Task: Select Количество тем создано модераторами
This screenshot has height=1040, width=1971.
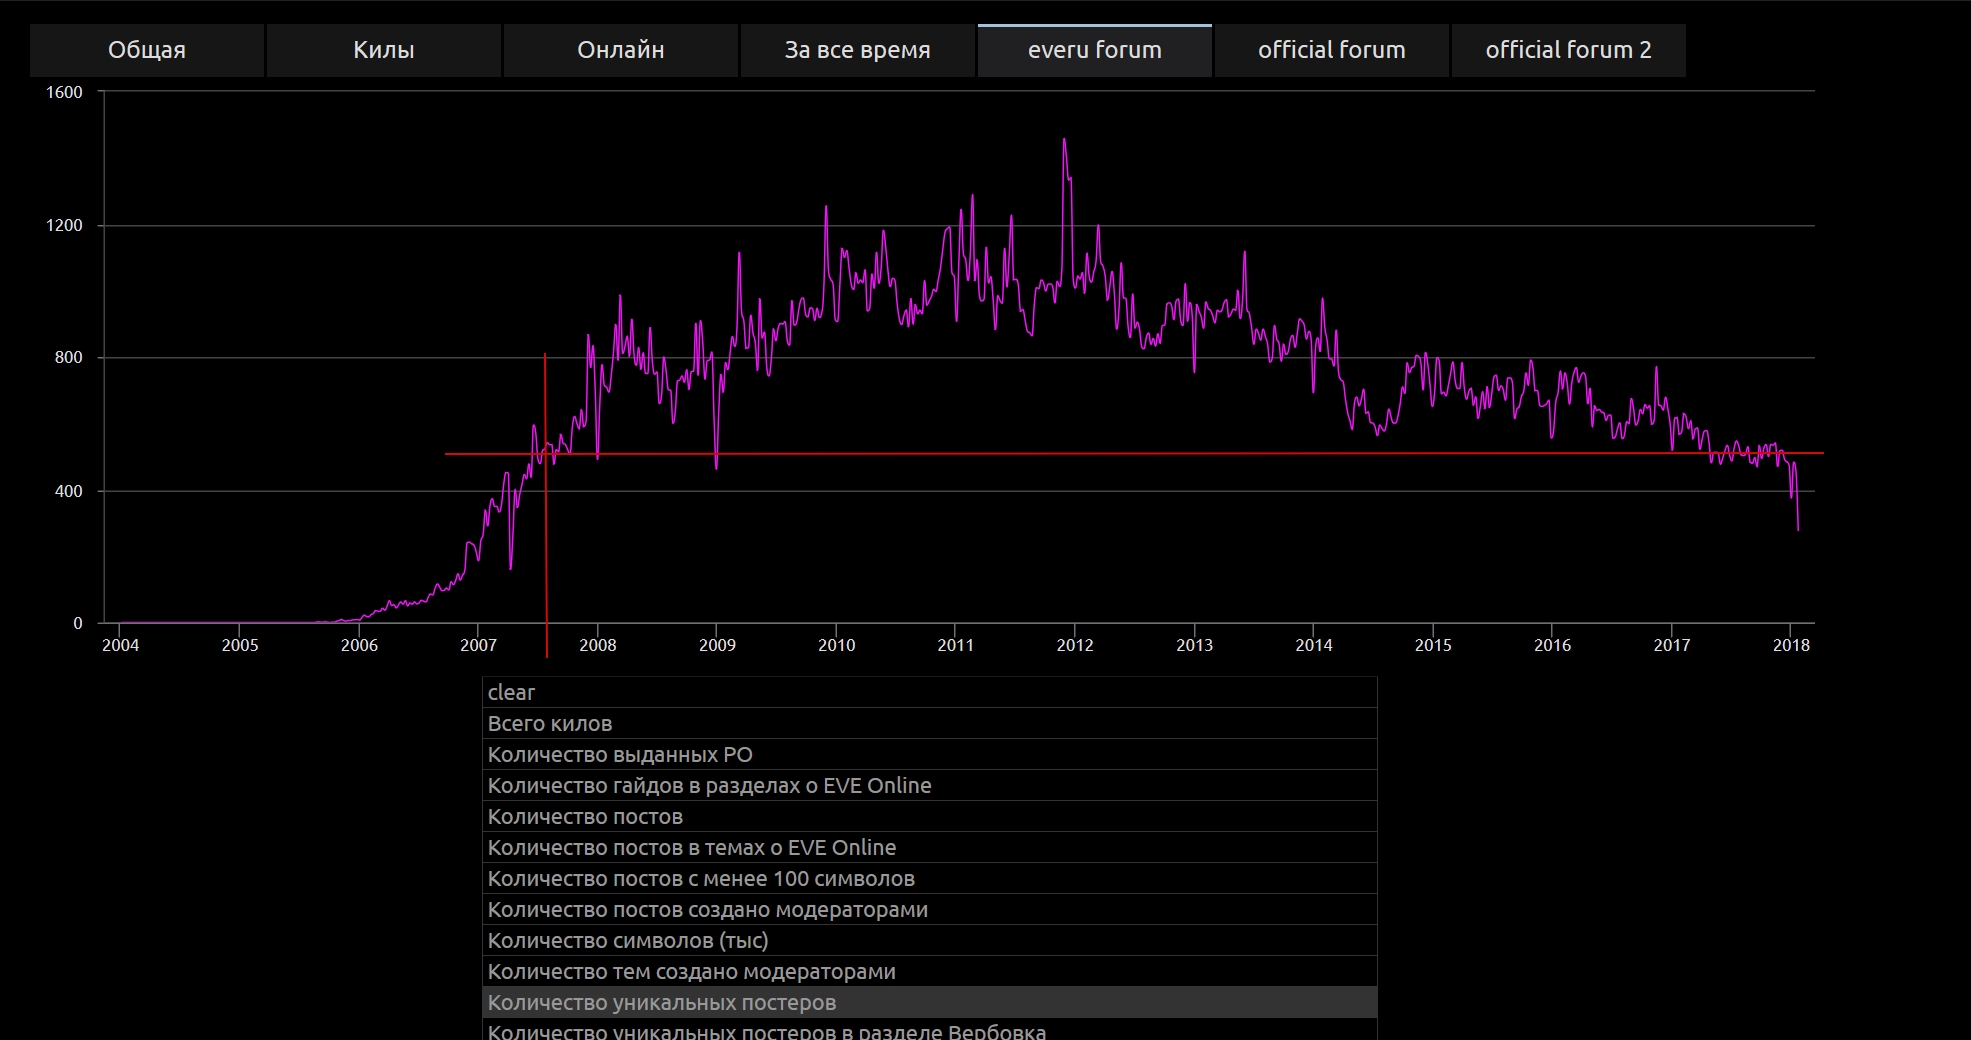Action: (930, 971)
